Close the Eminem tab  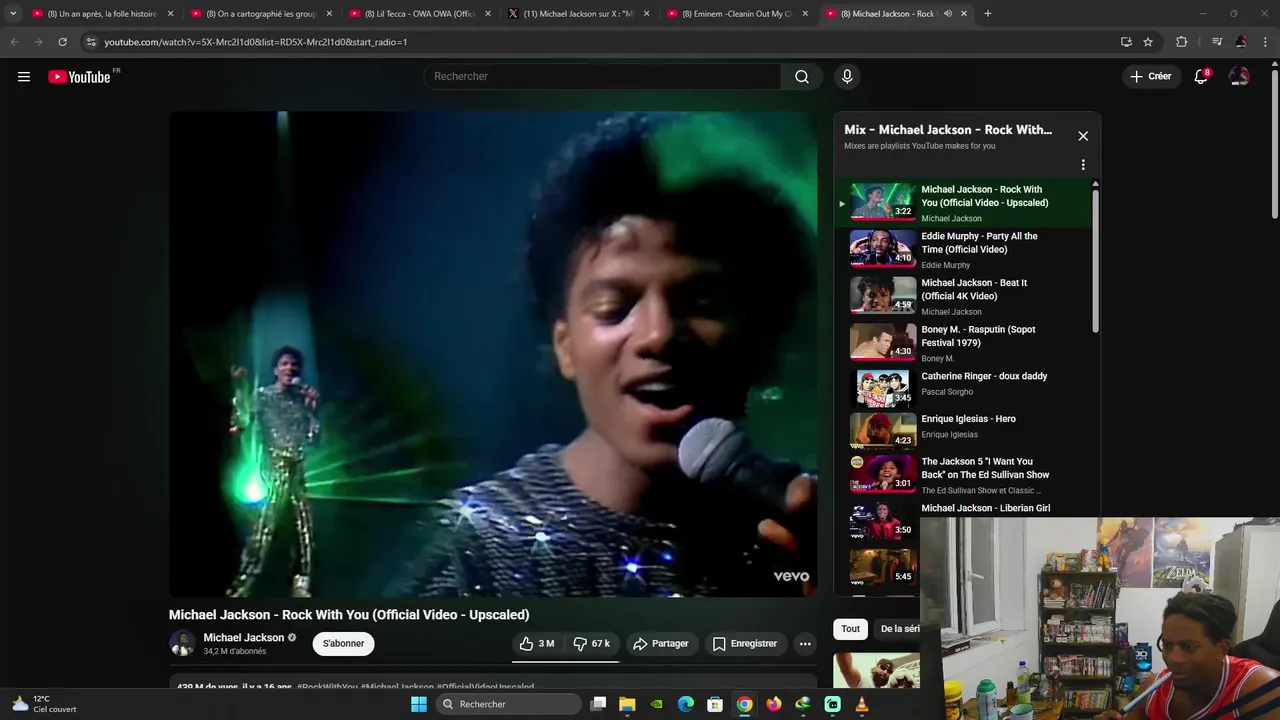[805, 14]
